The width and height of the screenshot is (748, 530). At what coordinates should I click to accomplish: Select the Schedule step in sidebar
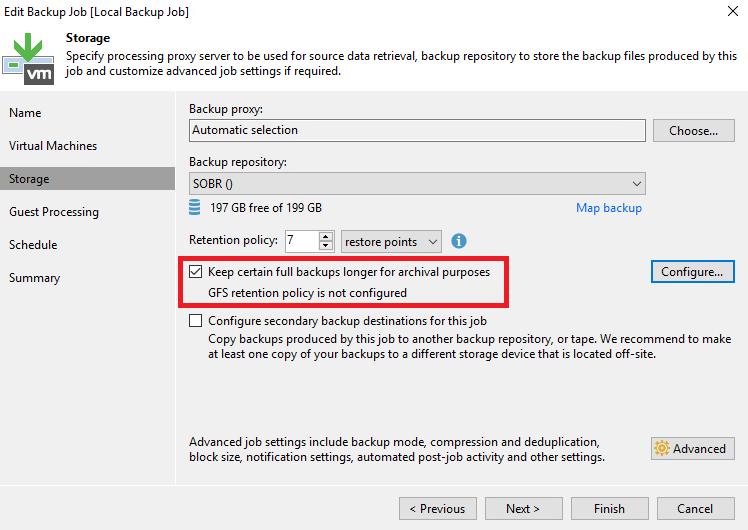point(33,245)
